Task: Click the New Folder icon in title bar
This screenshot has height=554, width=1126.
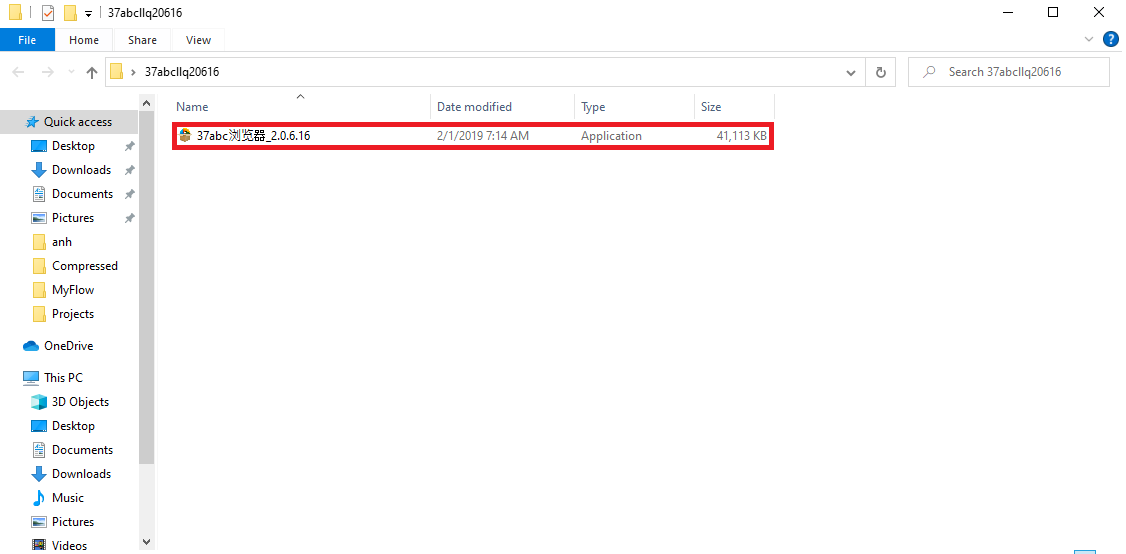Action: 70,13
